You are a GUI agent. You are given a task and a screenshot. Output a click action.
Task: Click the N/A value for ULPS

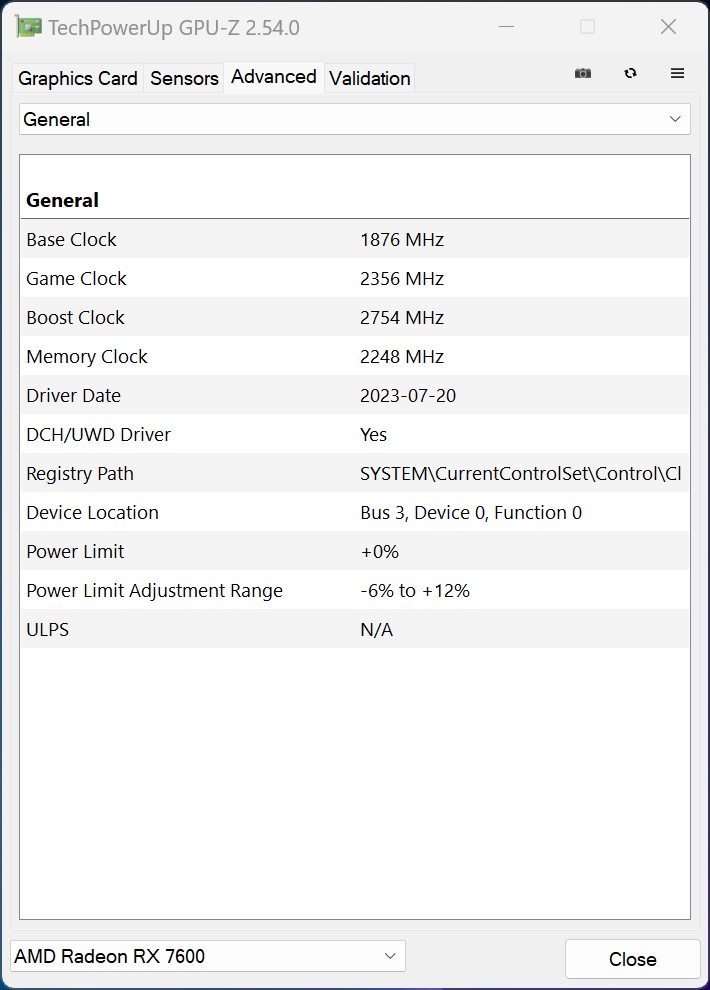377,629
